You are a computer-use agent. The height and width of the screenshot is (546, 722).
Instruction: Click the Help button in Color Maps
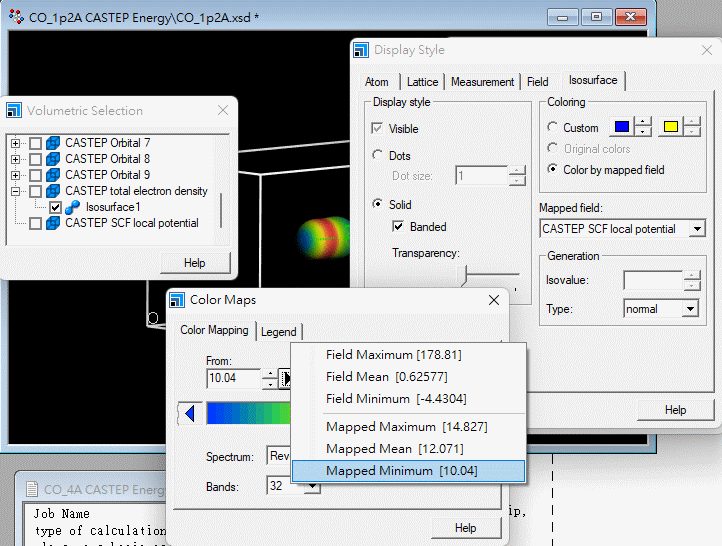465,528
